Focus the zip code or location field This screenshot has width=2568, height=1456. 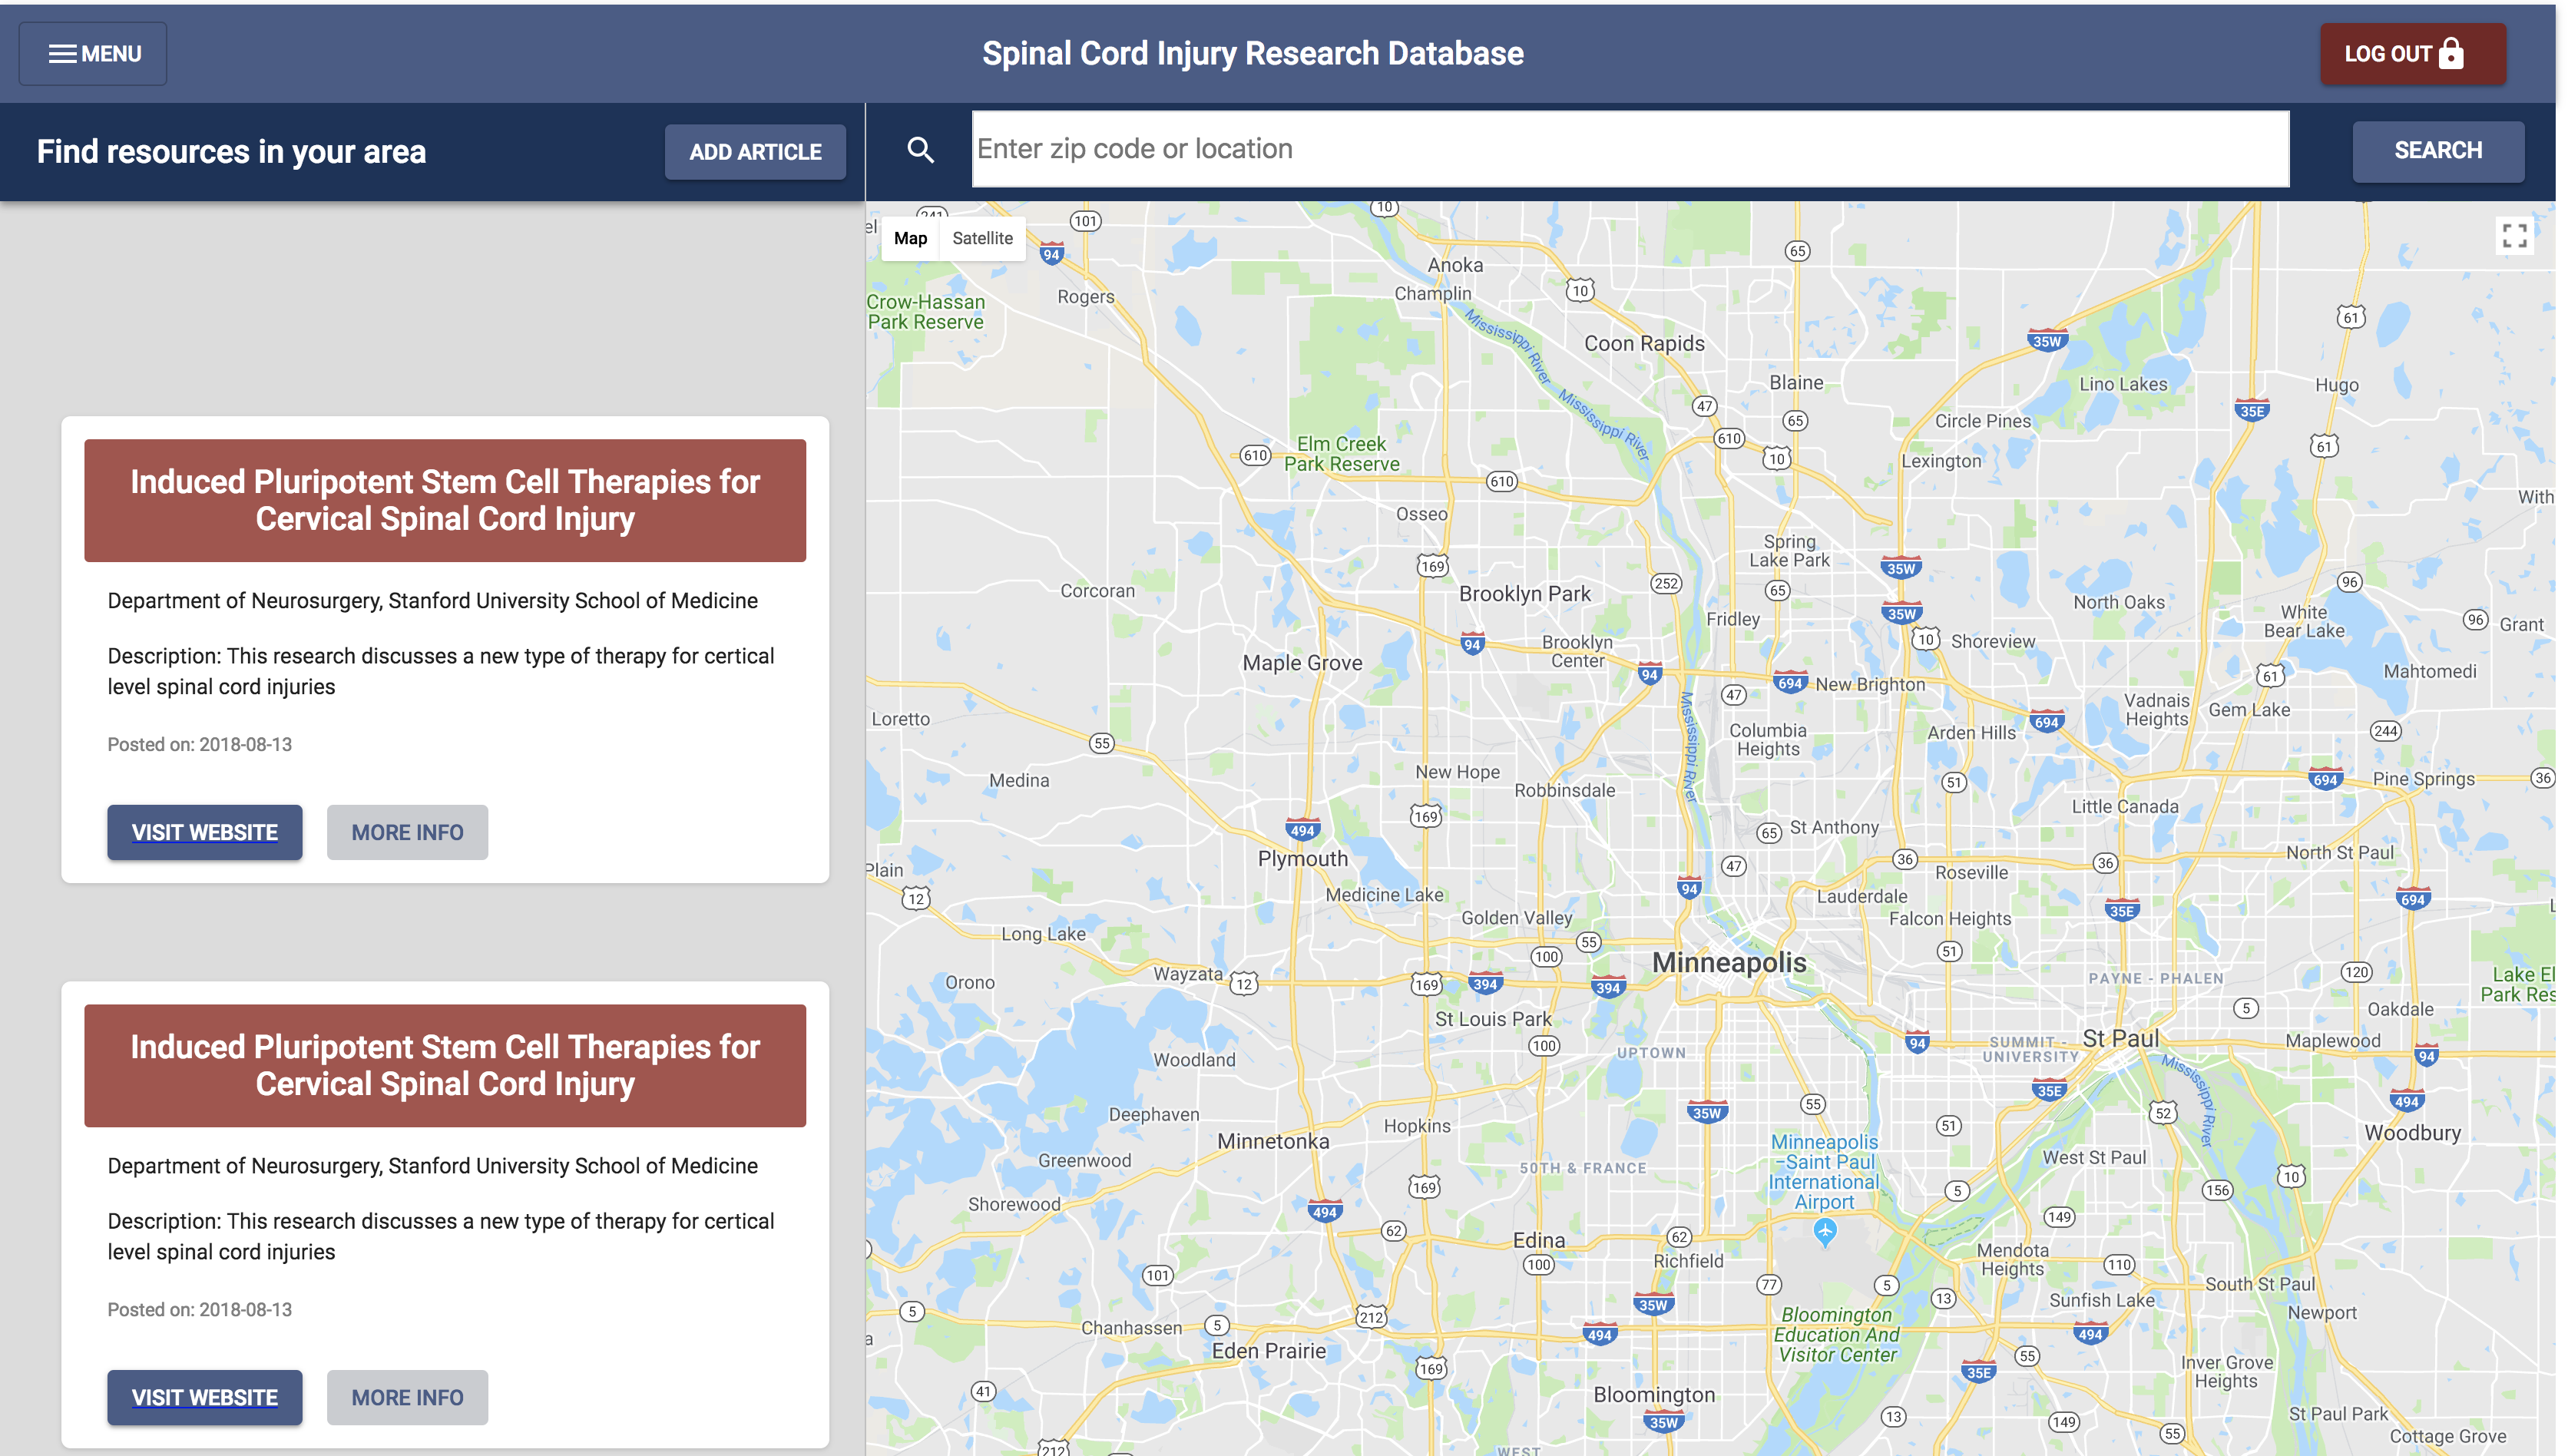[1630, 149]
